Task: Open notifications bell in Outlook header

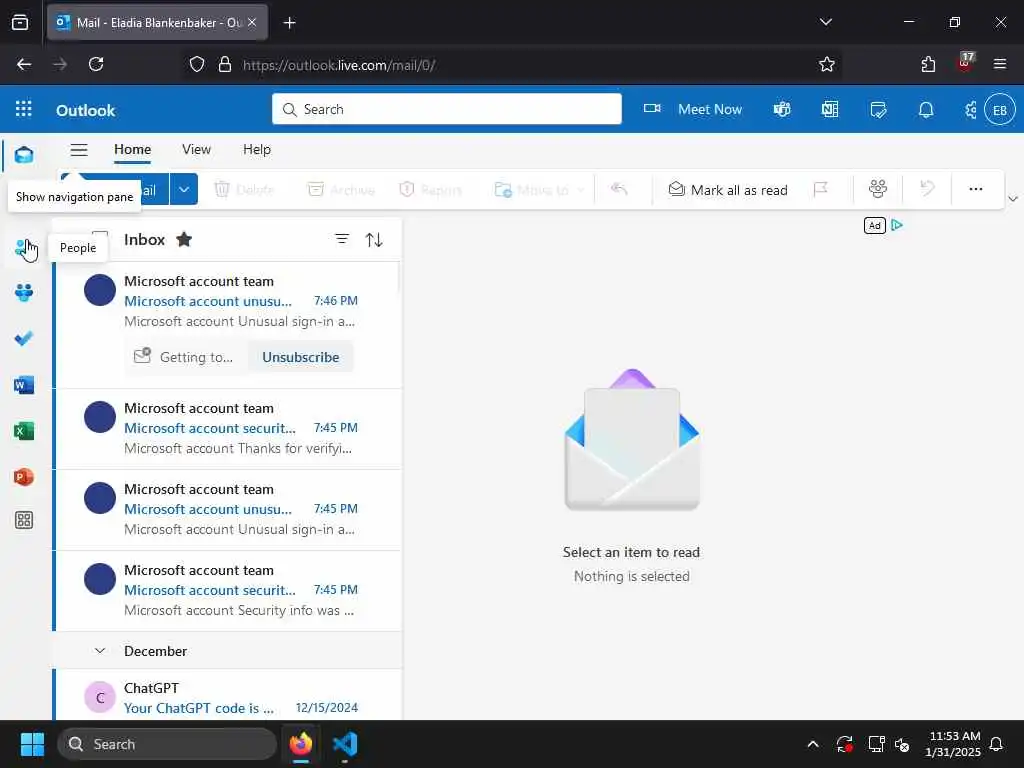Action: [926, 110]
